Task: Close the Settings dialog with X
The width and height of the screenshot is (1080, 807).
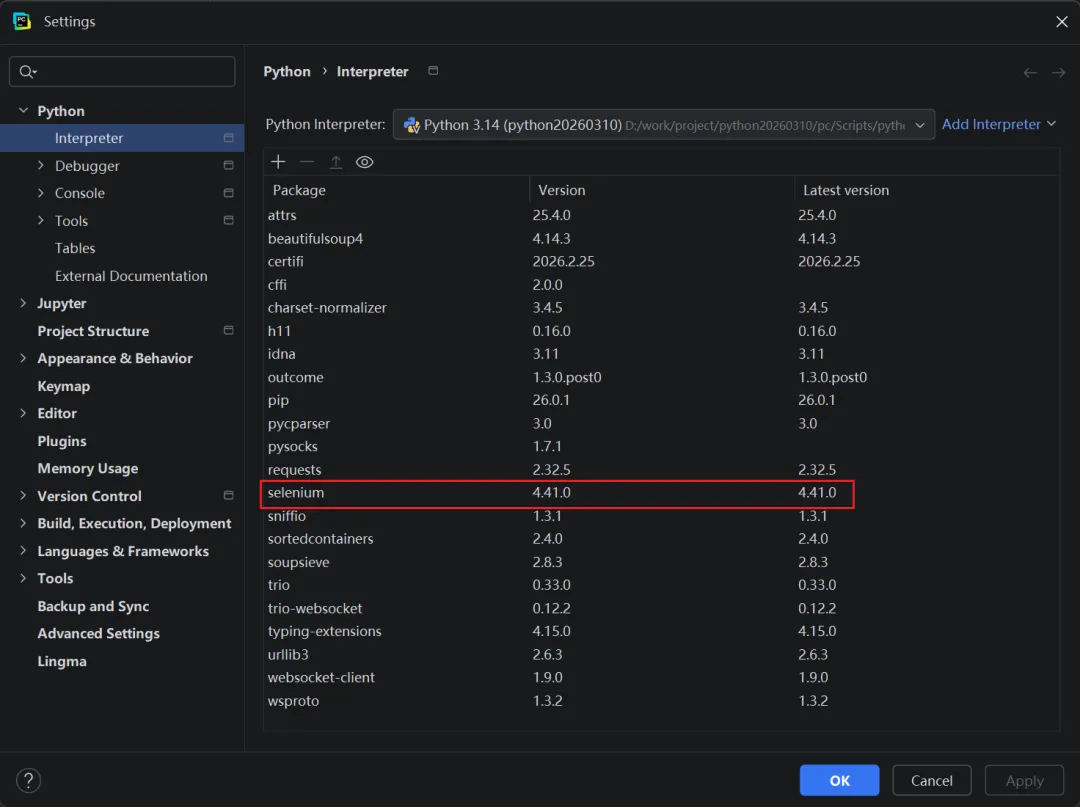Action: 1061,21
